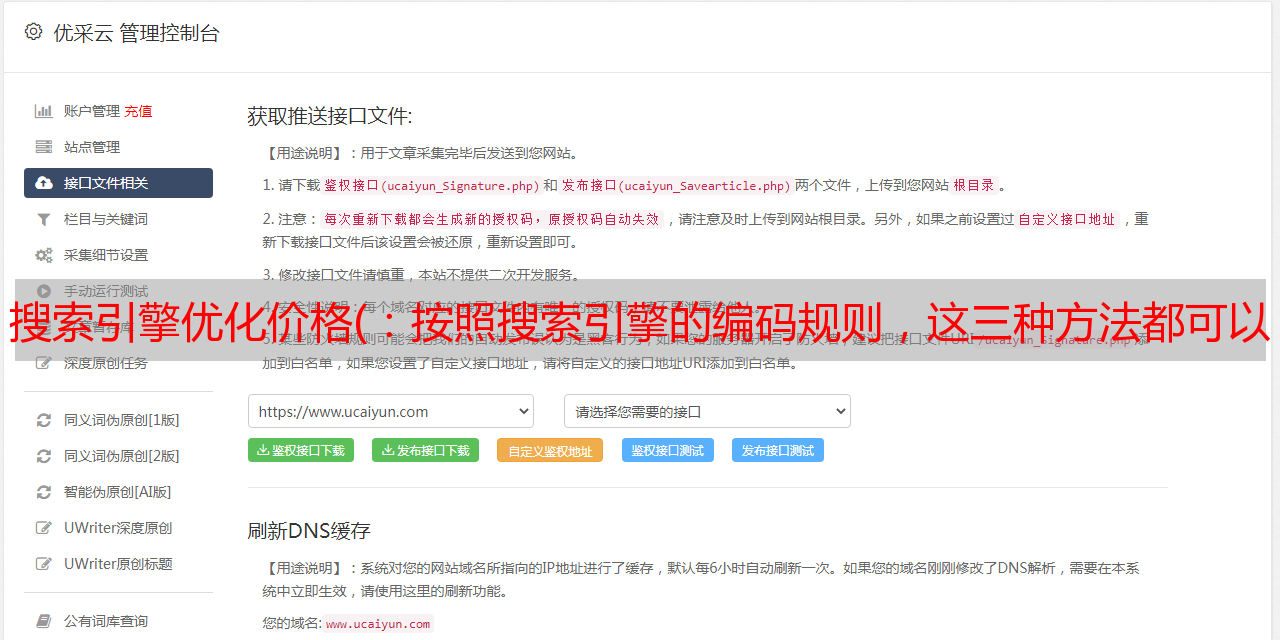Click the red 充值 link

pos(138,111)
